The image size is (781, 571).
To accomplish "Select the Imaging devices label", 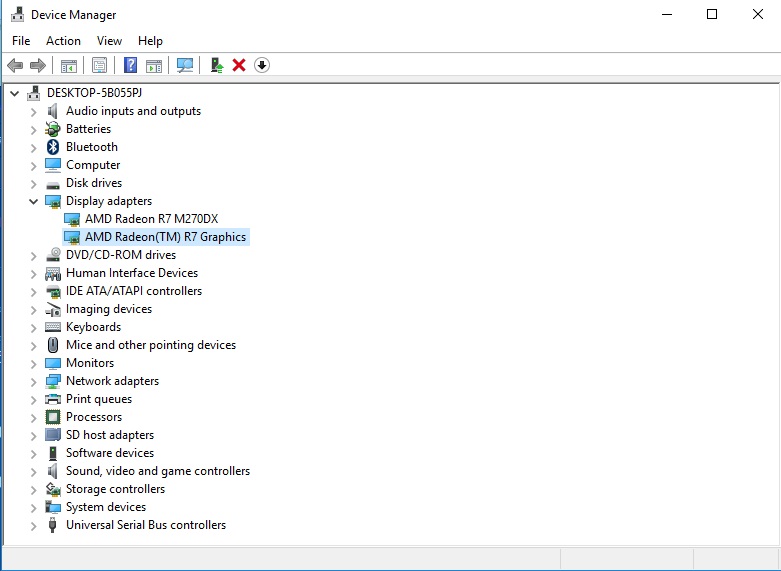I will pyautogui.click(x=109, y=309).
